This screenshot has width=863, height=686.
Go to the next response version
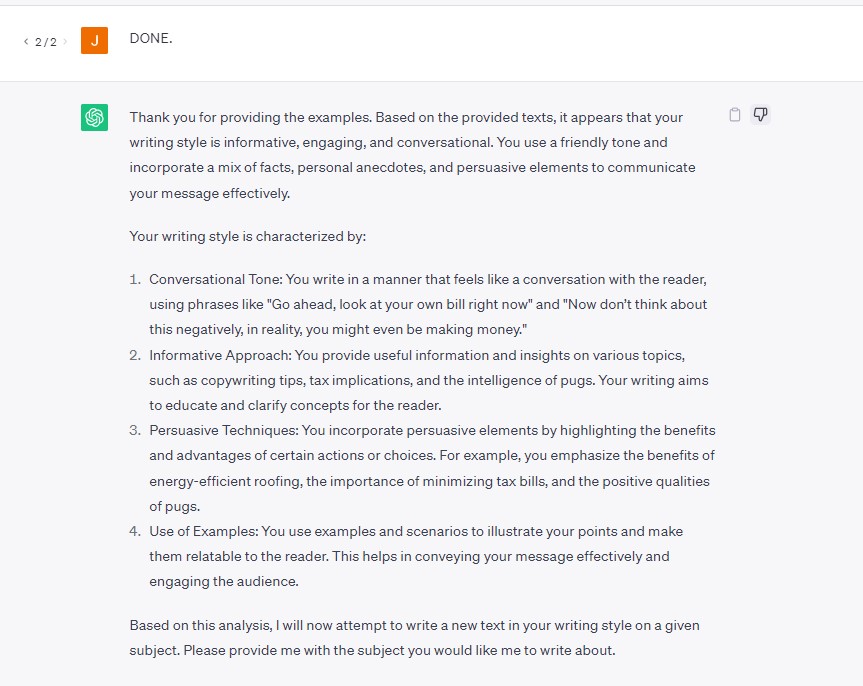click(x=66, y=42)
